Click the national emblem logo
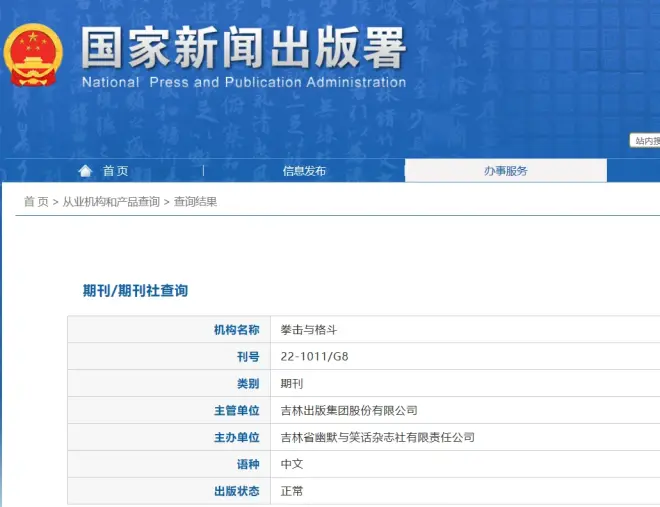The width and height of the screenshot is (660, 507). click(x=33, y=55)
